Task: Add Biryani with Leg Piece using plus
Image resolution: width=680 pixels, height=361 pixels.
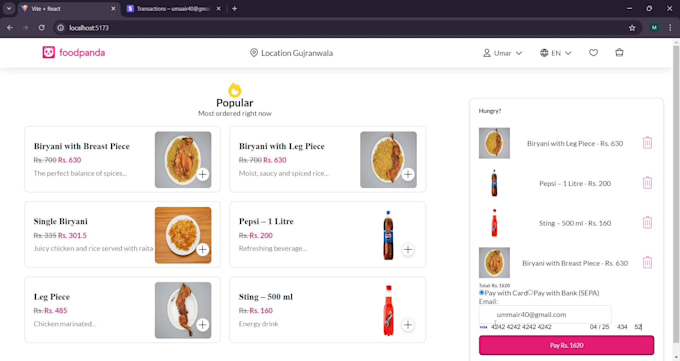Action: (408, 174)
